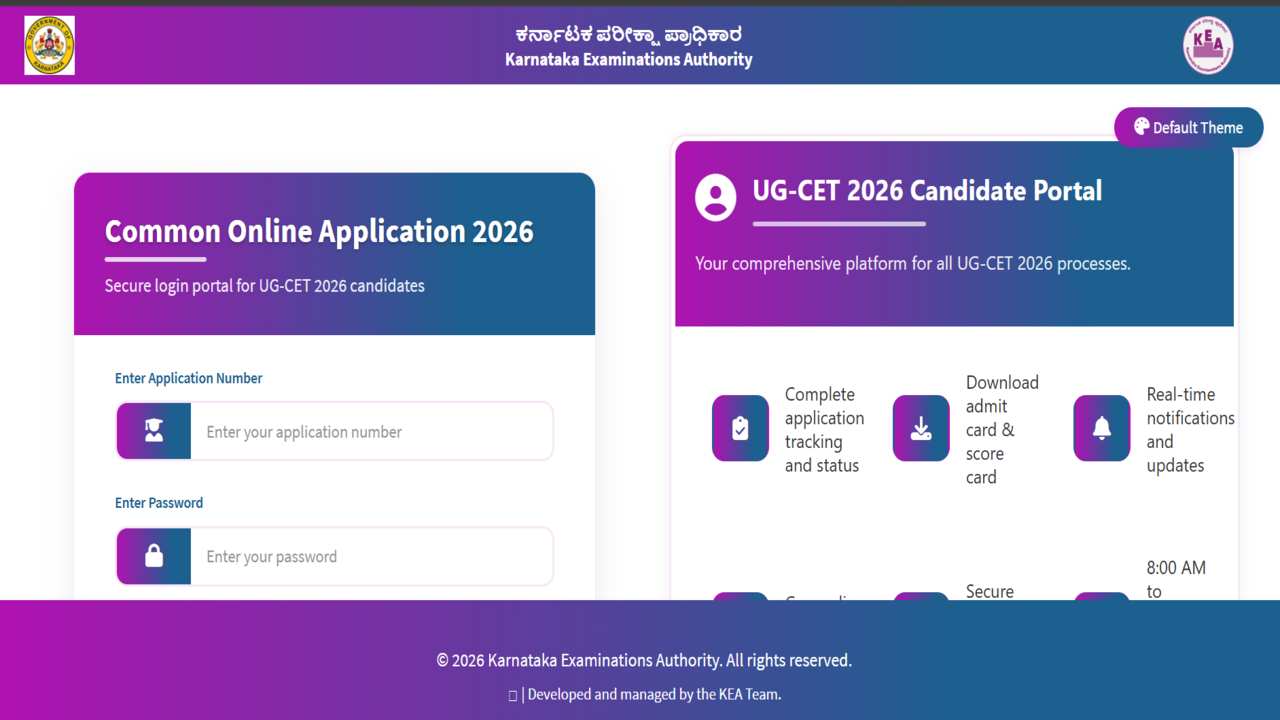Click the user profile icon in Candidate Portal
1280x720 pixels.
pos(715,197)
